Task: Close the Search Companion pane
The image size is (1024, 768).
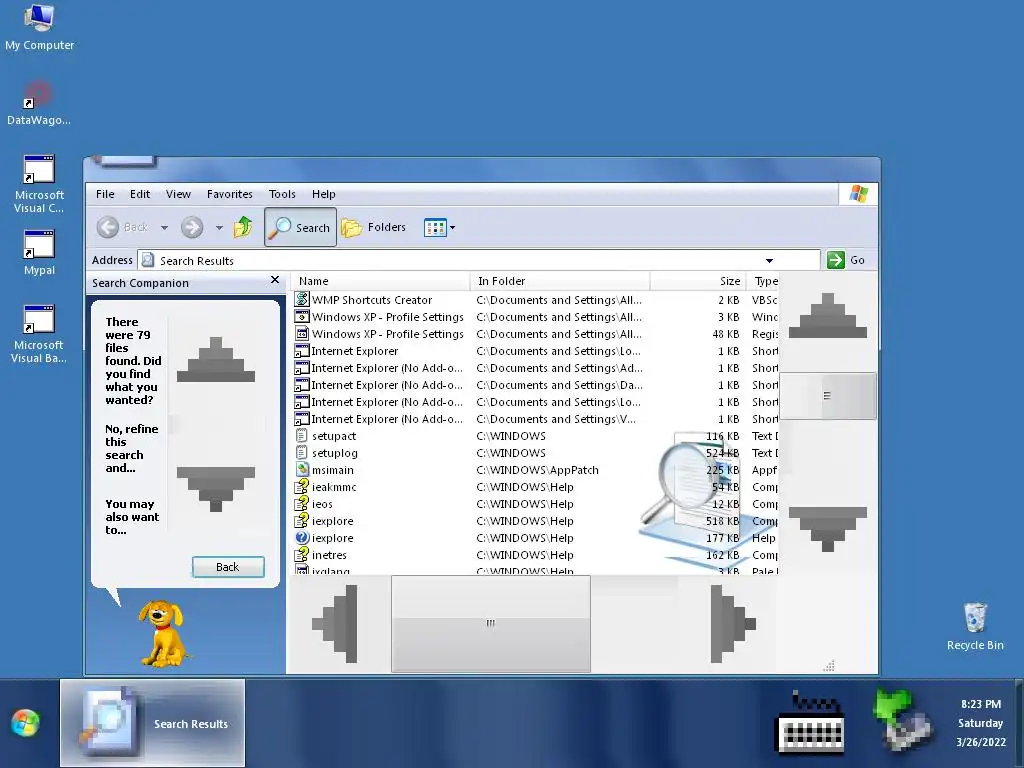Action: pos(275,280)
